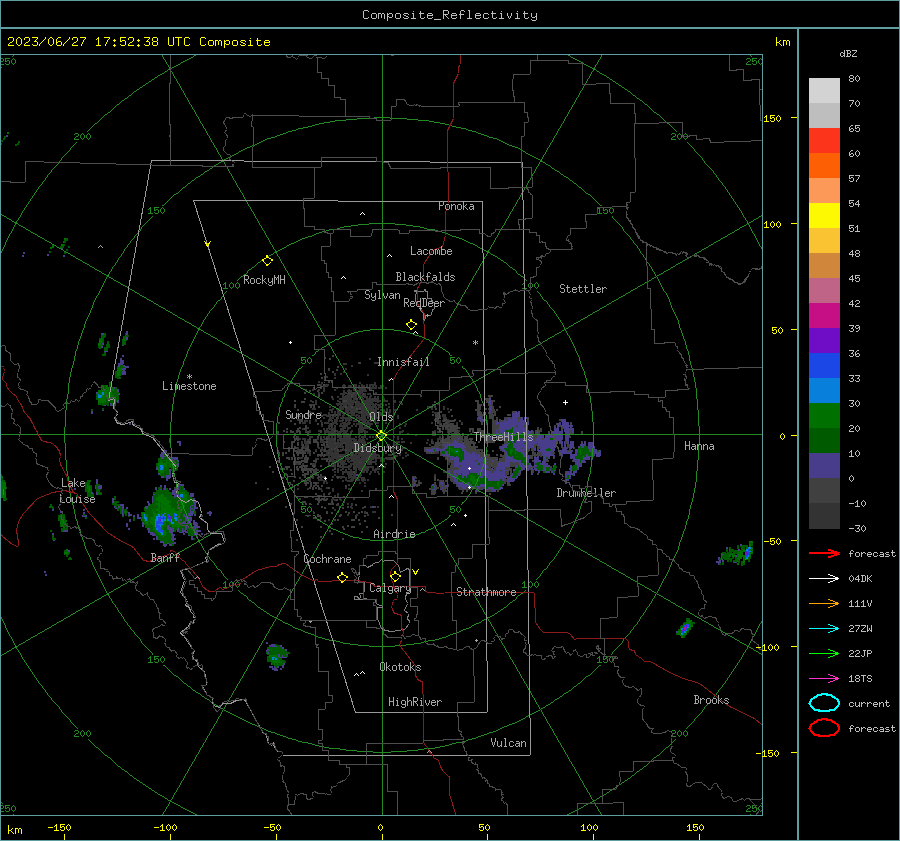The image size is (900, 841).
Task: Pick the purple 36-39 dBZ swatch
Action: click(824, 340)
